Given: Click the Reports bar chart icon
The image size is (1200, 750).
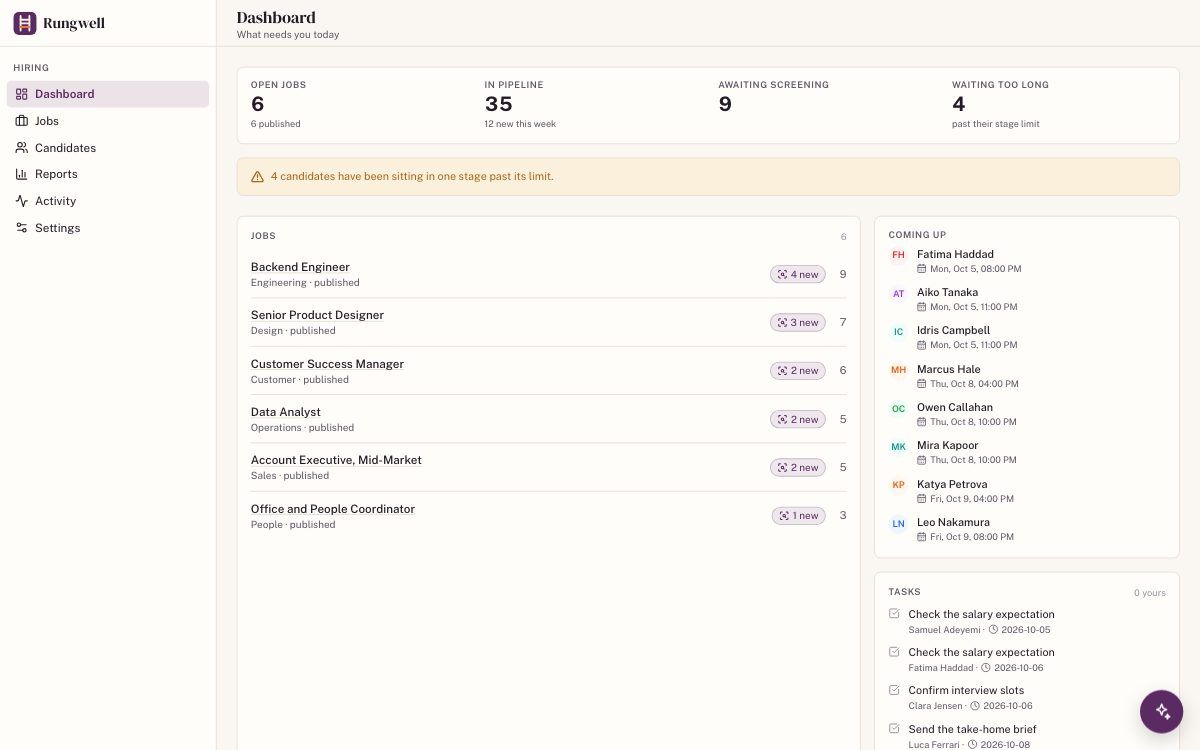Looking at the screenshot, I should (x=22, y=174).
